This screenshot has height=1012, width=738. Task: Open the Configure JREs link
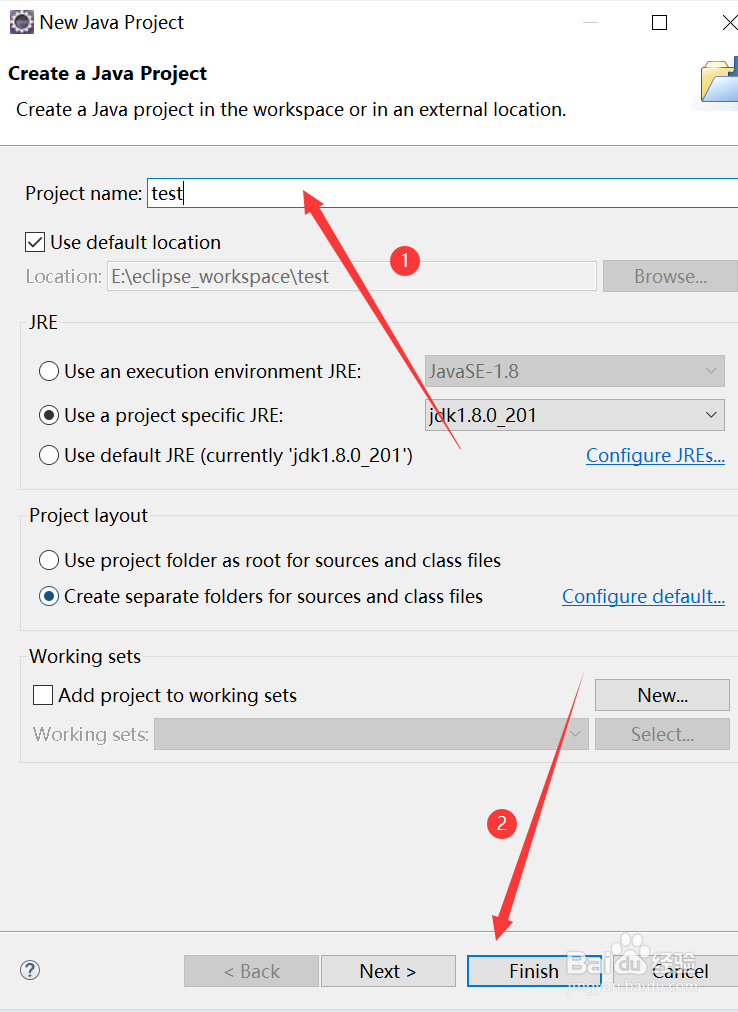(x=655, y=455)
